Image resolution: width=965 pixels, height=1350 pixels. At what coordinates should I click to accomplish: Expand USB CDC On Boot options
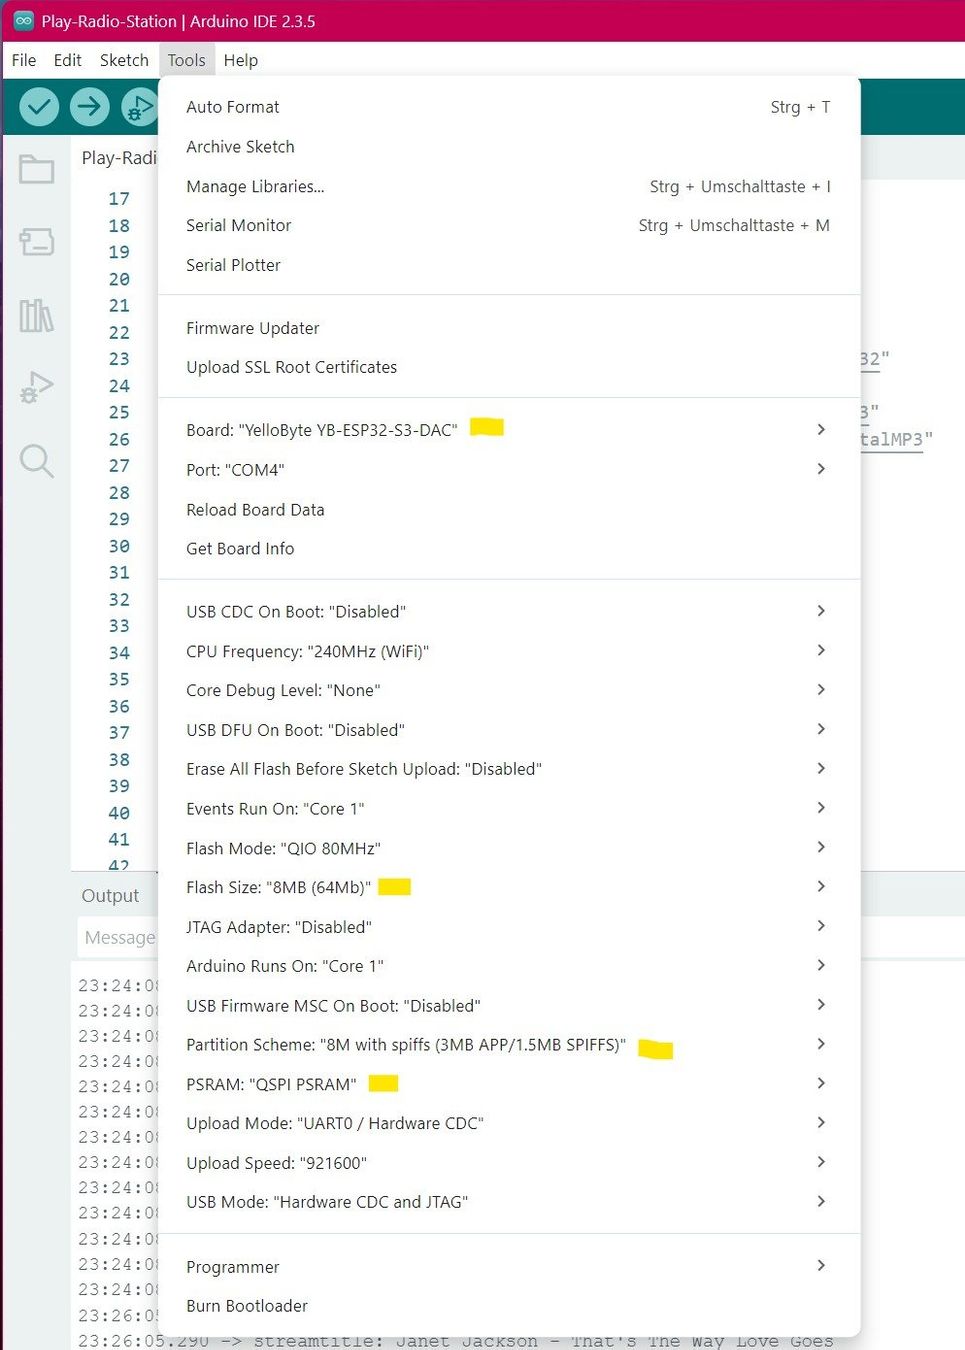click(509, 612)
